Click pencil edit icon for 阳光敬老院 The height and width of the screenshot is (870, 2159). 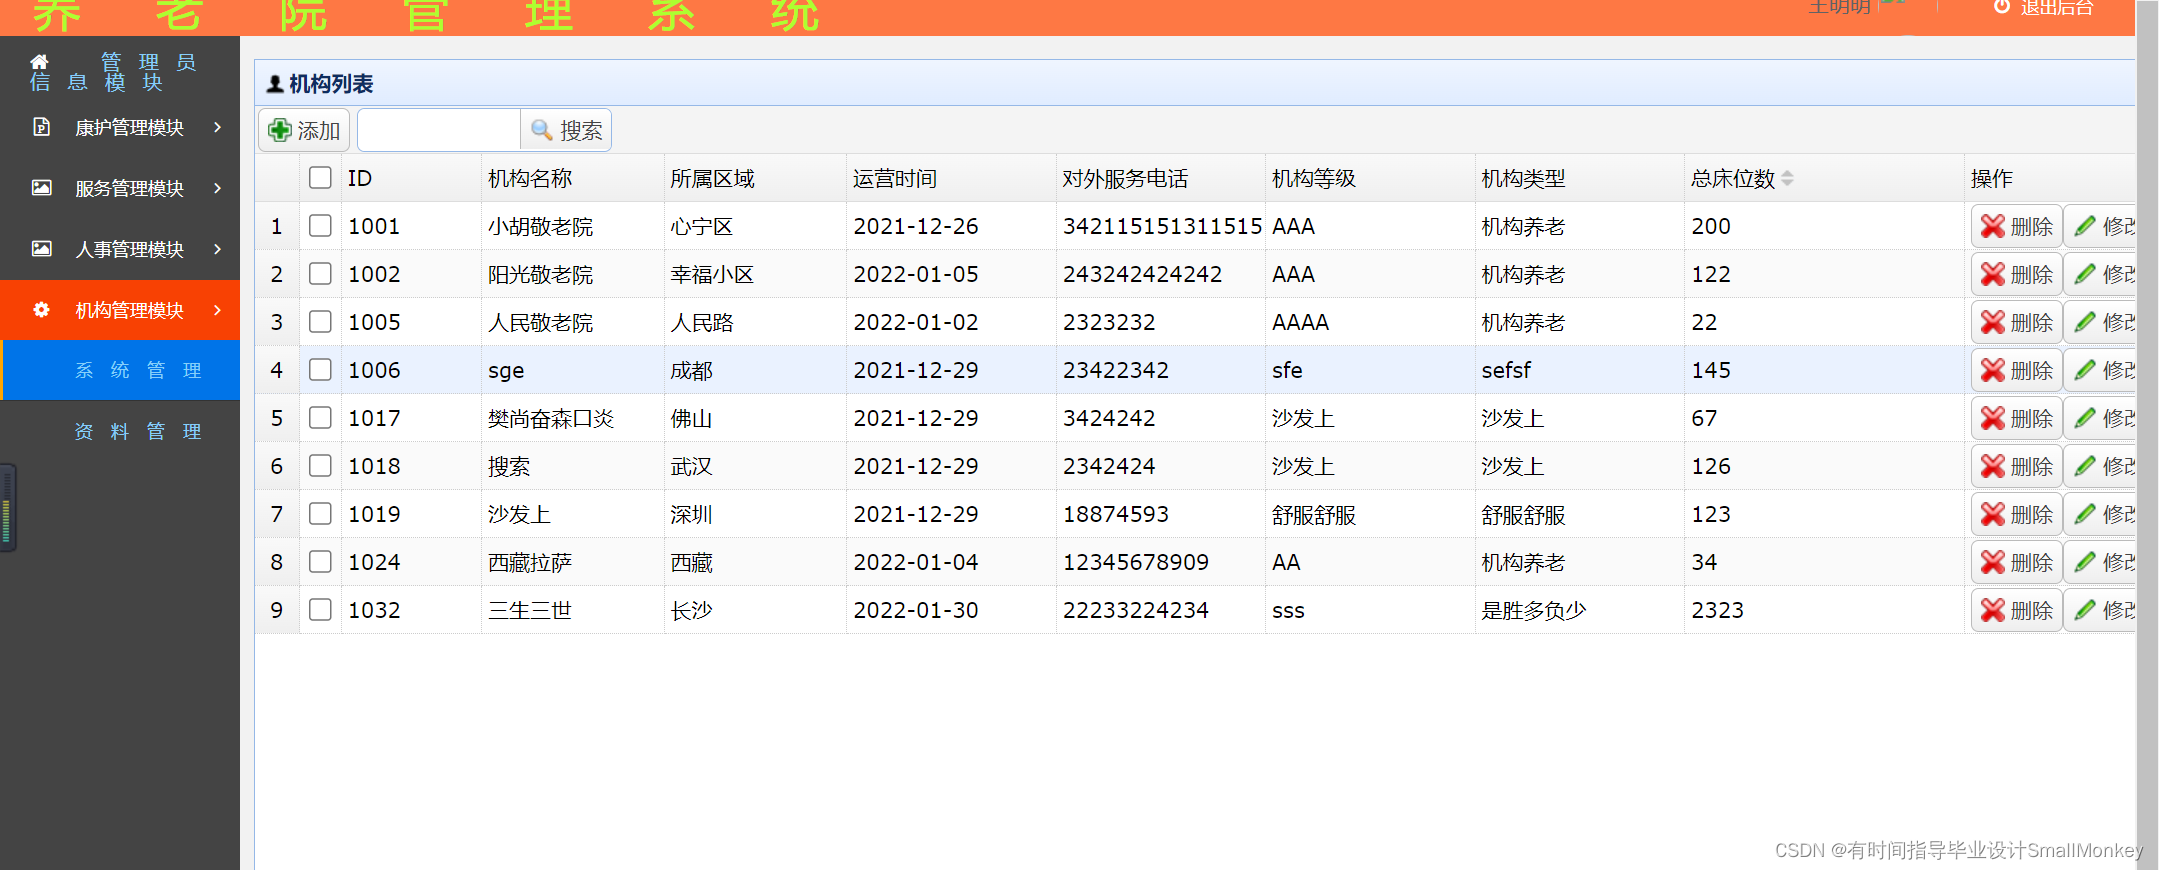coord(2085,274)
